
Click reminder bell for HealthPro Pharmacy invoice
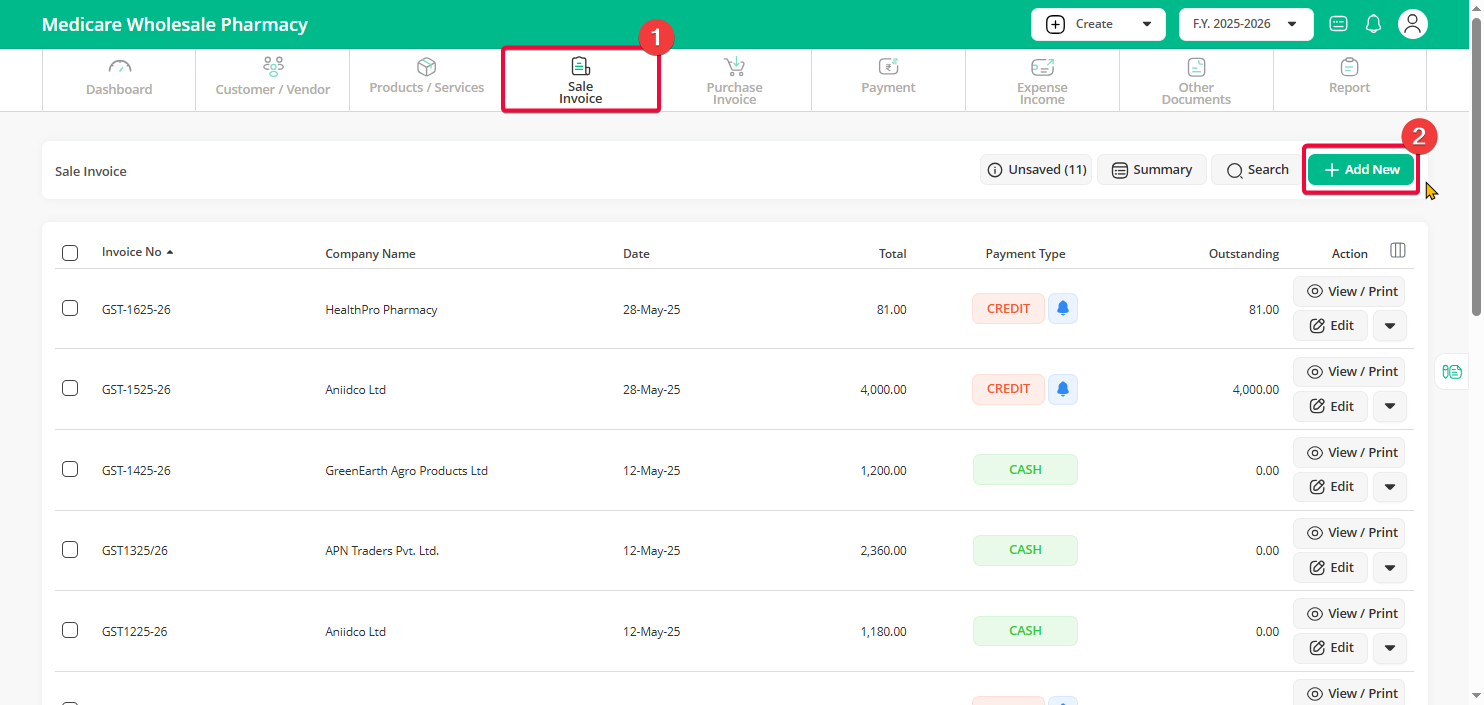tap(1063, 309)
